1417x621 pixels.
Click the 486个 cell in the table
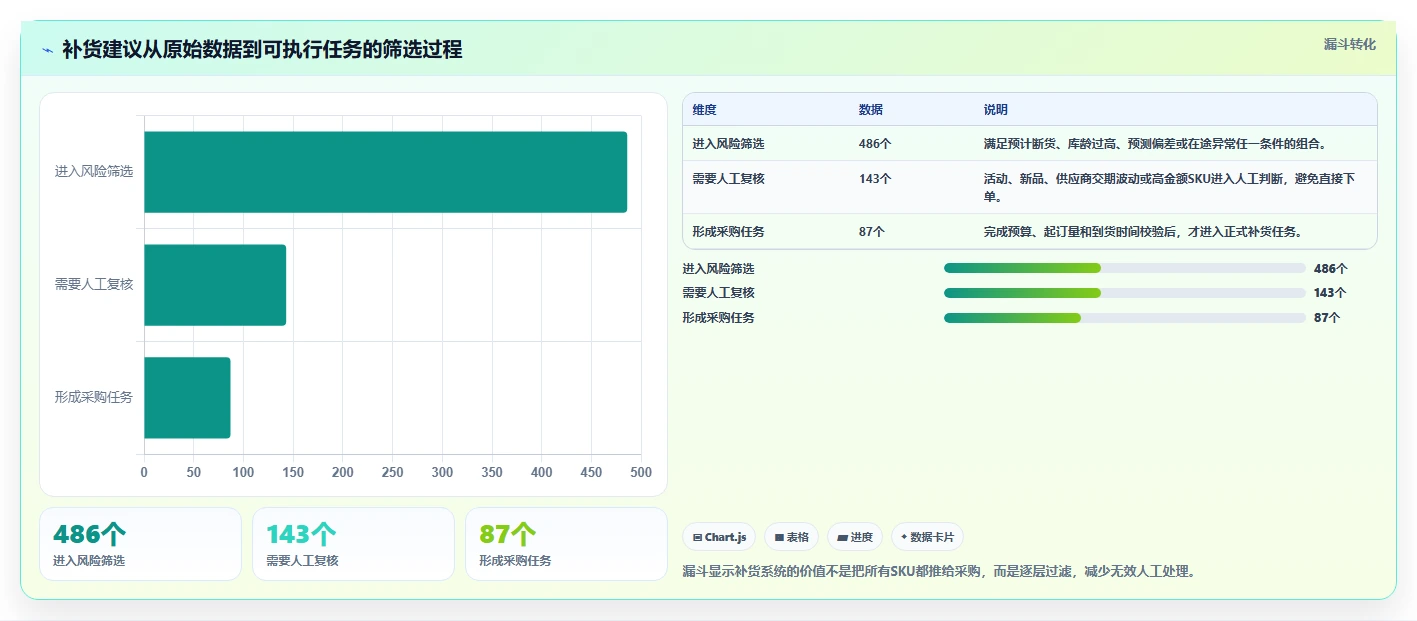[874, 144]
